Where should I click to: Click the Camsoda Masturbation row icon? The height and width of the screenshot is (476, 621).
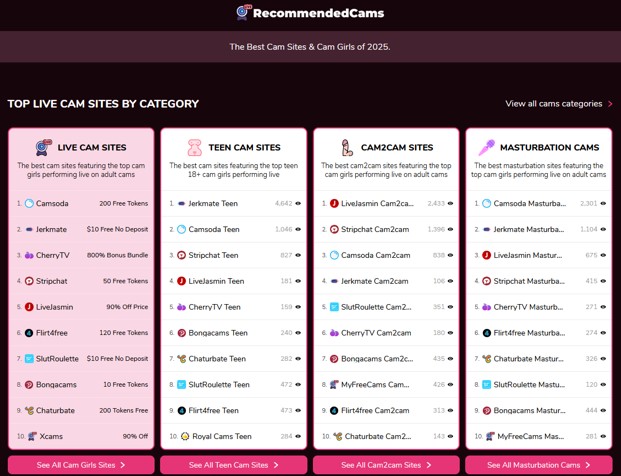[x=487, y=204]
